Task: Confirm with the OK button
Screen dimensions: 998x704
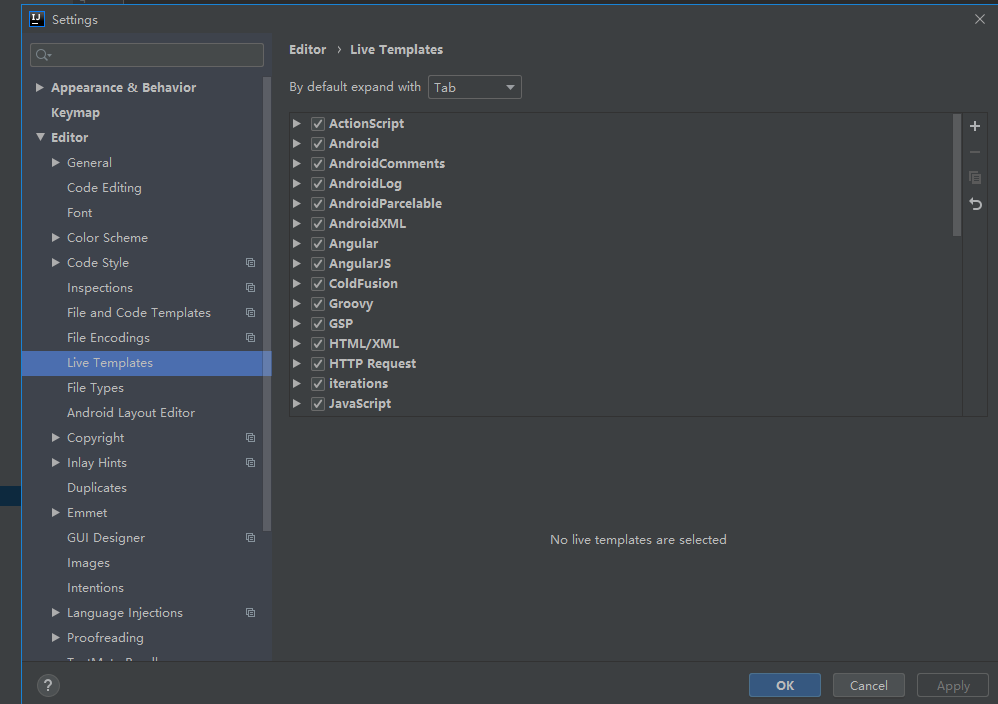Action: click(785, 686)
